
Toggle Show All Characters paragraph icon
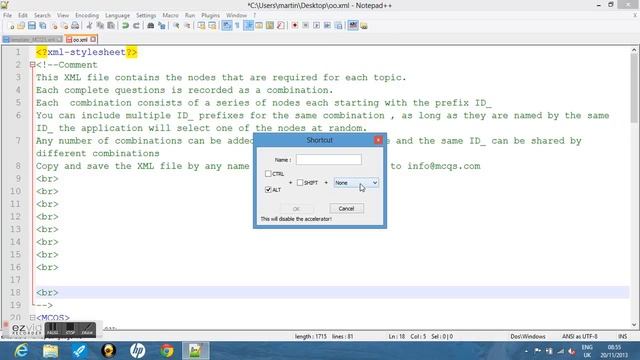tap(237, 26)
